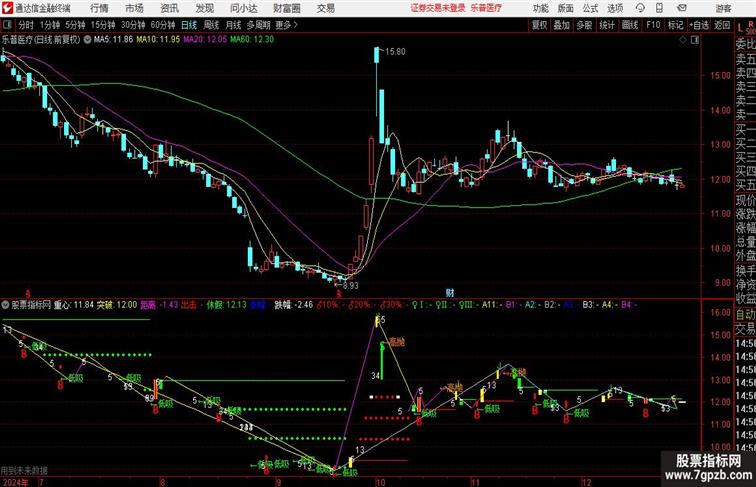Open the 财富圈 menu
Screen dimensions: 756x487
pos(286,8)
